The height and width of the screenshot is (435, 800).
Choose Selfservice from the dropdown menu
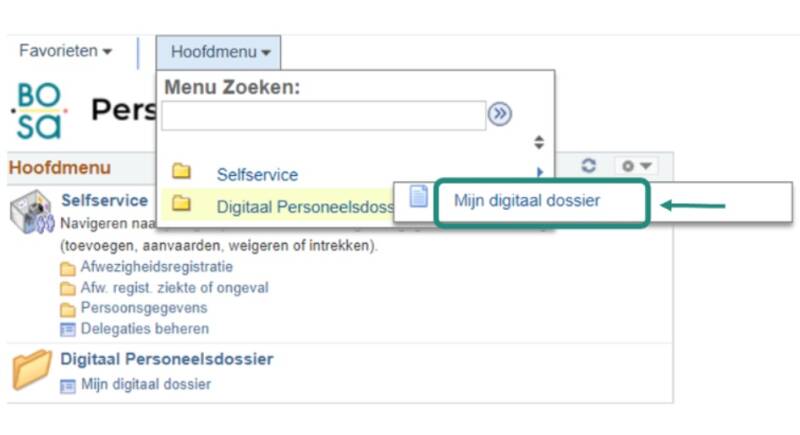pyautogui.click(x=257, y=174)
